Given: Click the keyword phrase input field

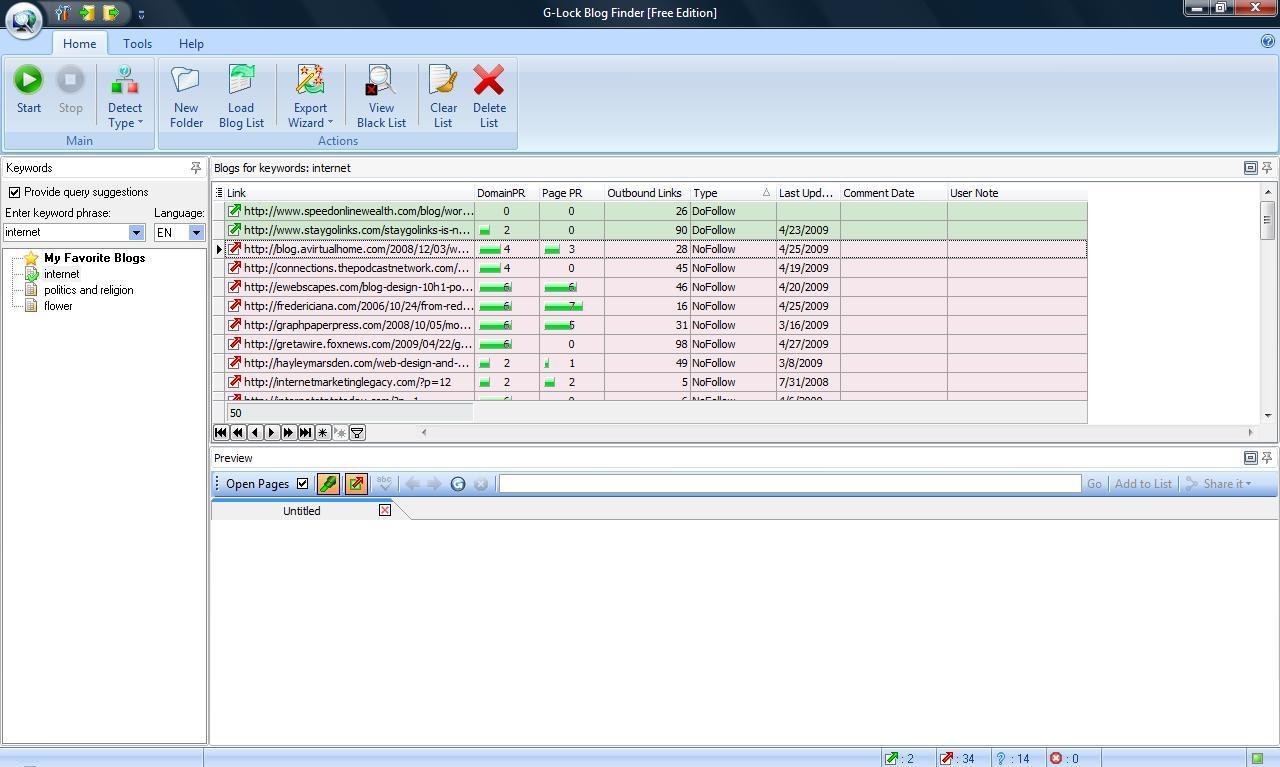Looking at the screenshot, I should [x=66, y=232].
